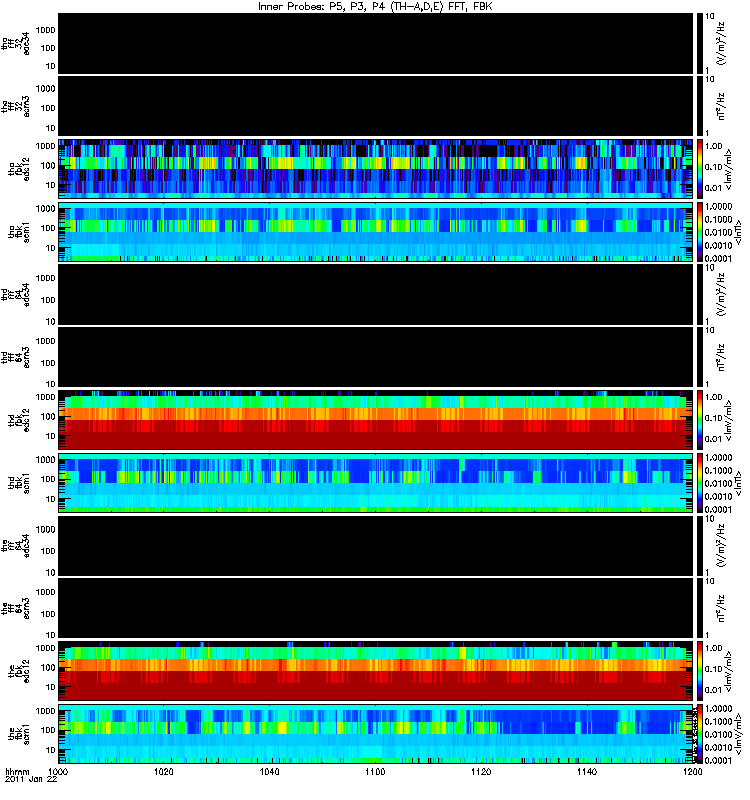
Task: Click the "hhmm" axis unit label
Action: (x=17, y=771)
